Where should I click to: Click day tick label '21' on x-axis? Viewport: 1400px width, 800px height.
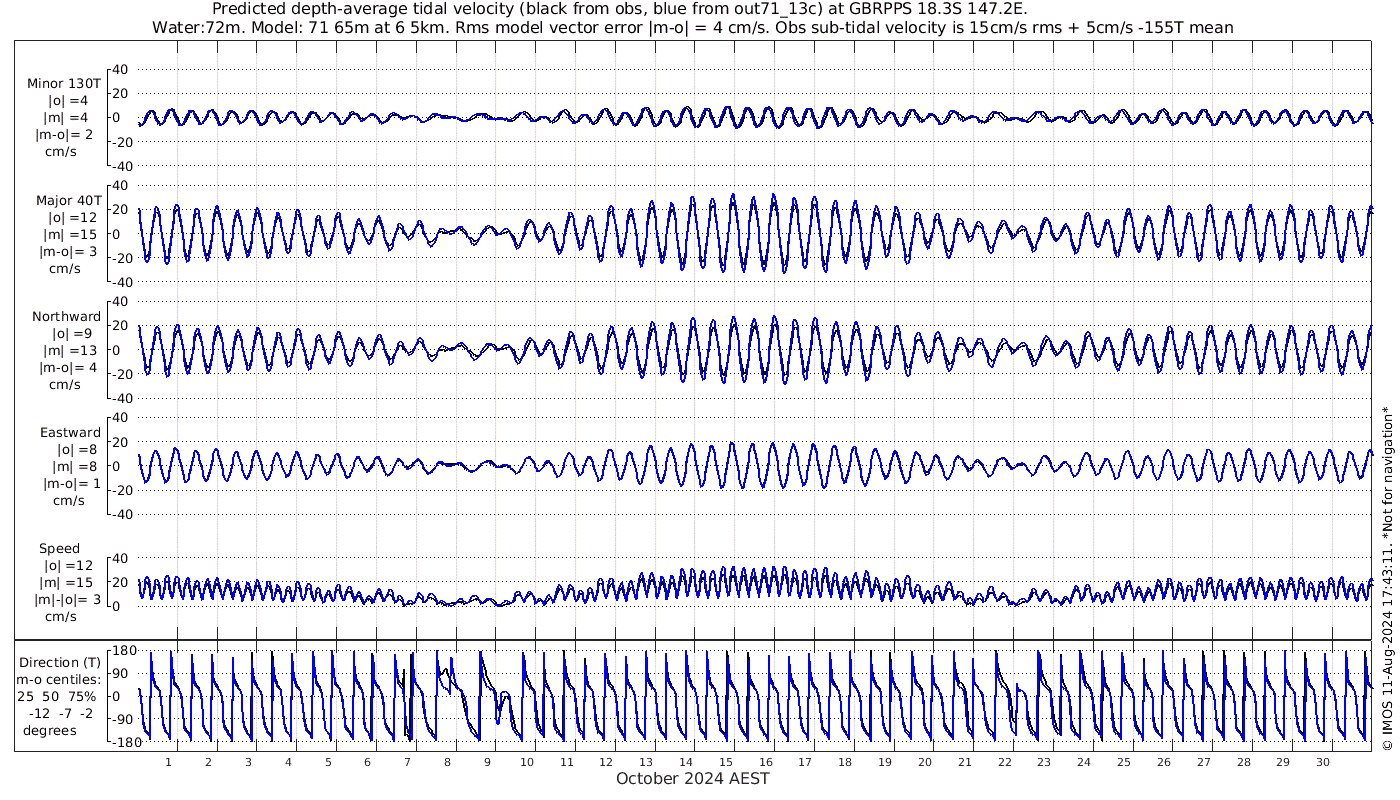point(965,761)
